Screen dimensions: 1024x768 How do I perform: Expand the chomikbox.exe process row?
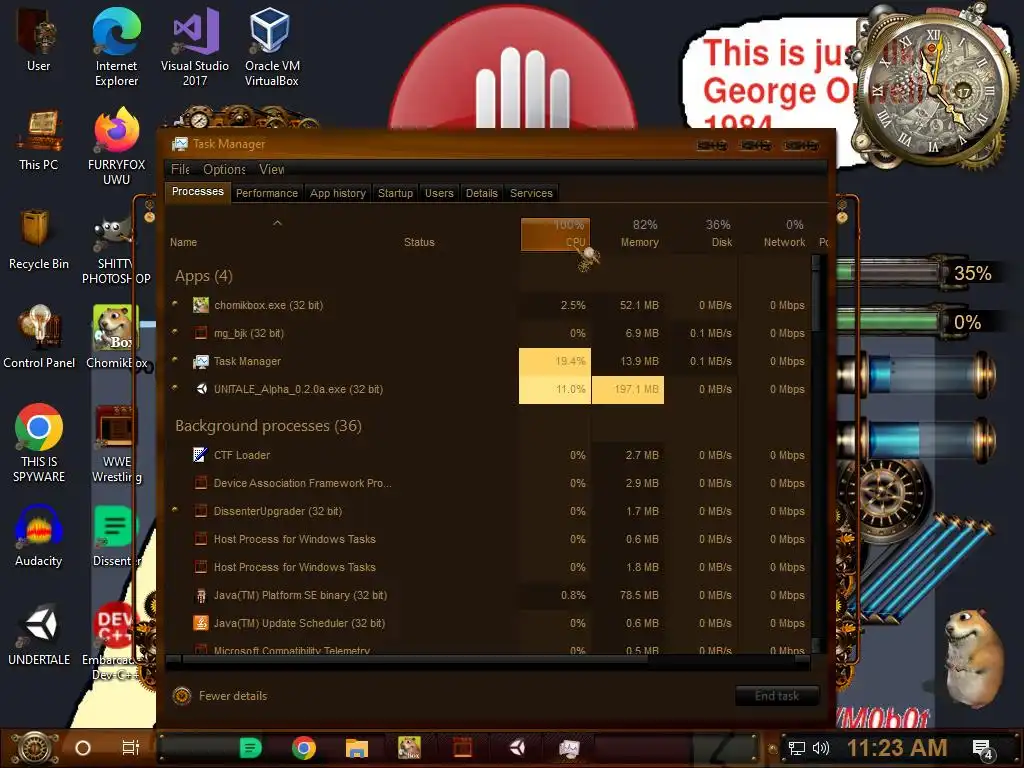click(x=175, y=304)
